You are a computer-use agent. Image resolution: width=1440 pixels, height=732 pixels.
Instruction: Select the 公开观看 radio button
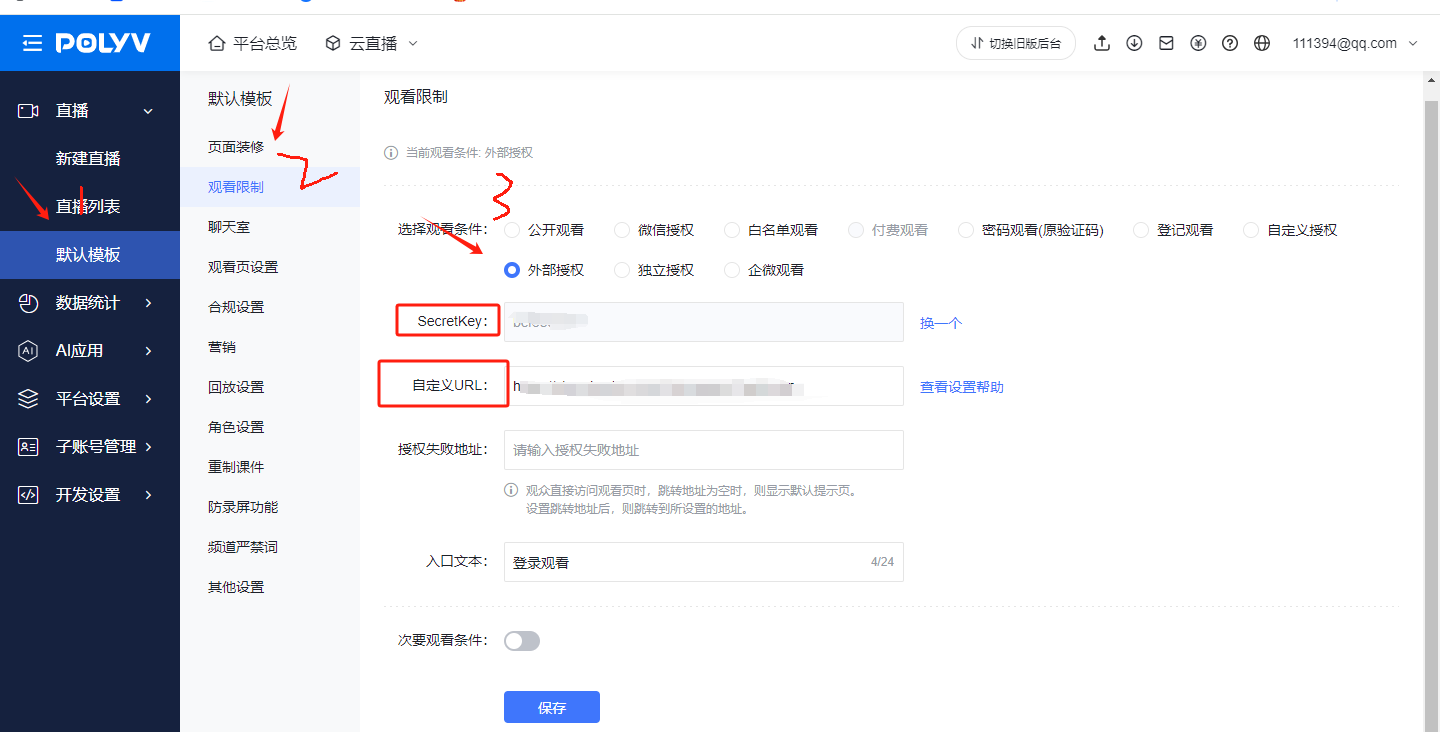point(512,230)
